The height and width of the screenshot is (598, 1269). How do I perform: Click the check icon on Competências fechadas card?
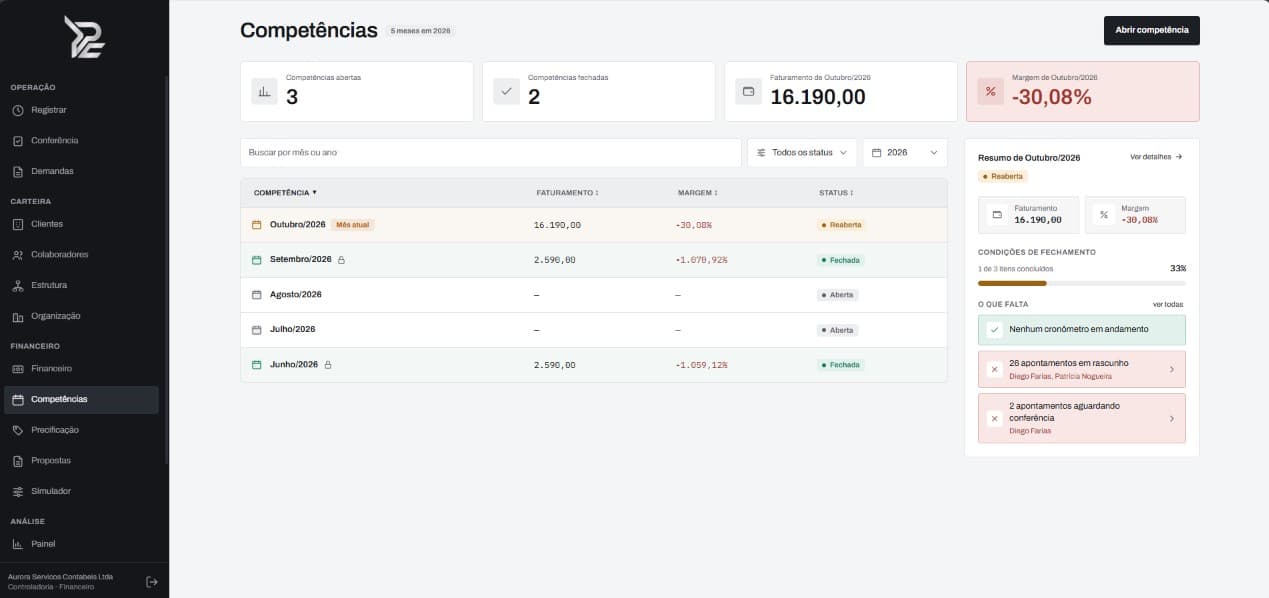click(x=506, y=92)
